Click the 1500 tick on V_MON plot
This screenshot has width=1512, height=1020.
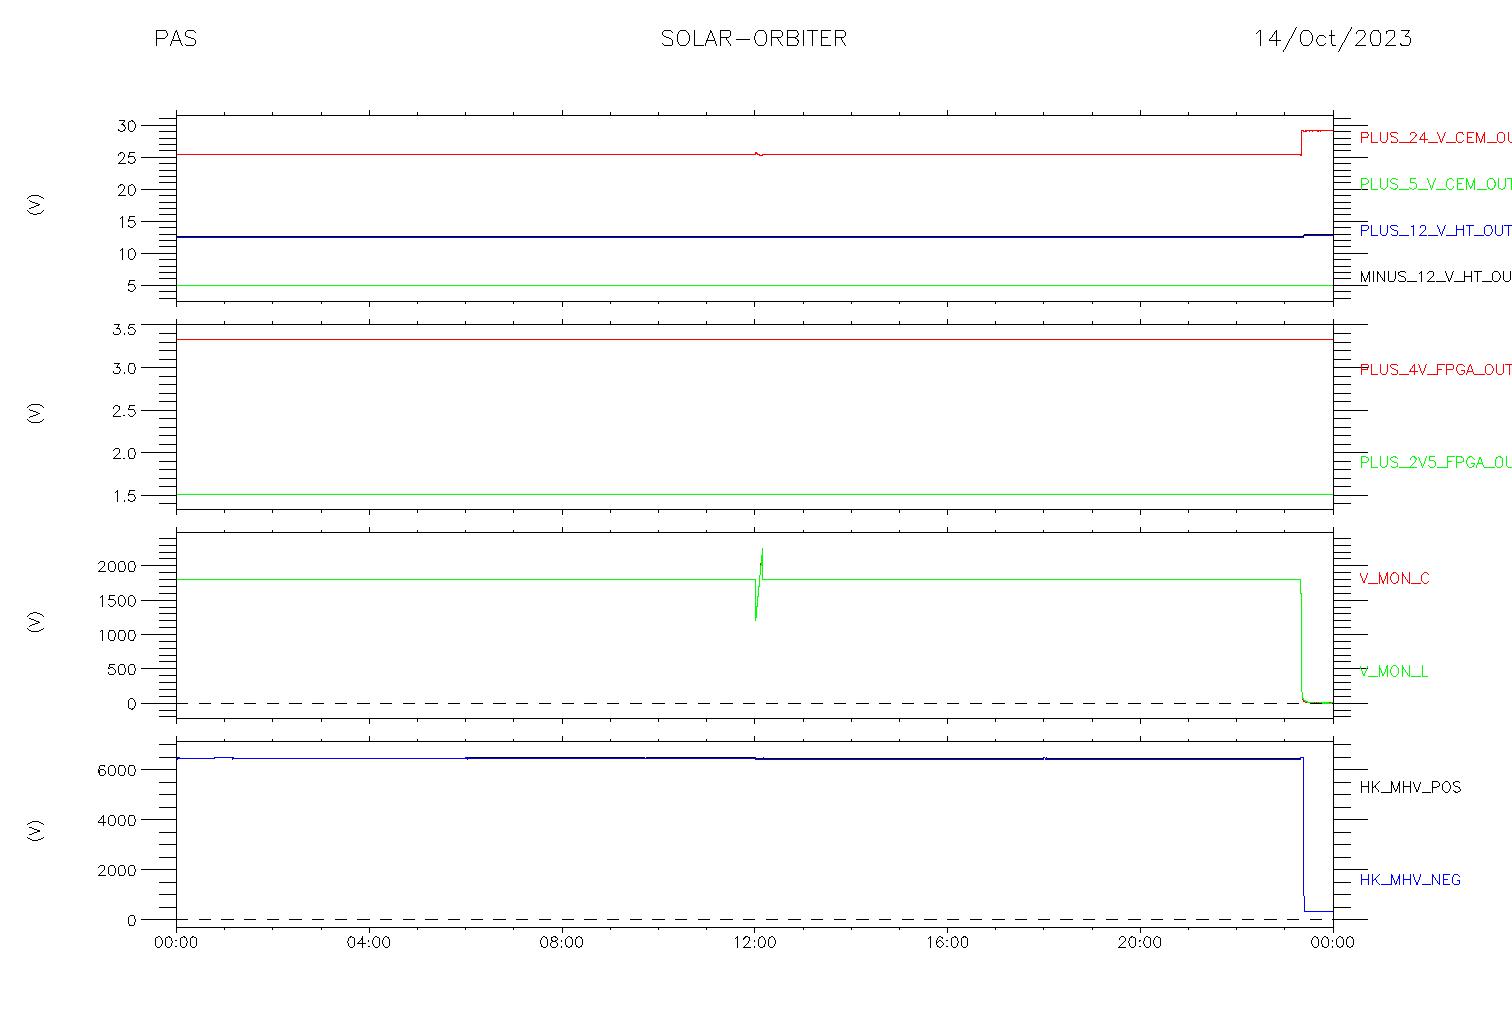click(118, 601)
